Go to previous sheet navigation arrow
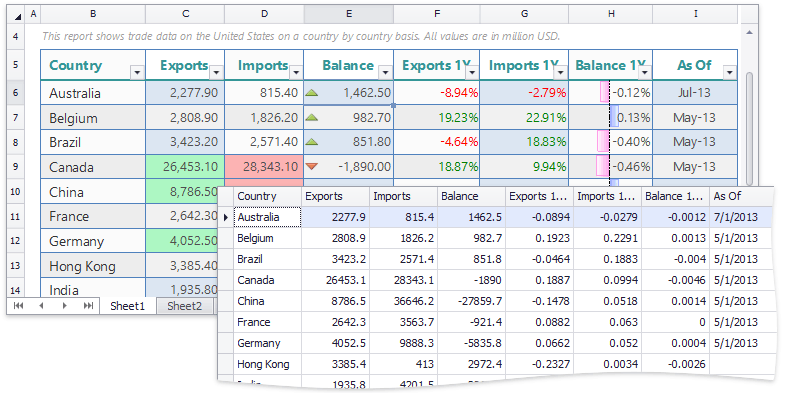The width and height of the screenshot is (790, 393). pyautogui.click(x=42, y=305)
